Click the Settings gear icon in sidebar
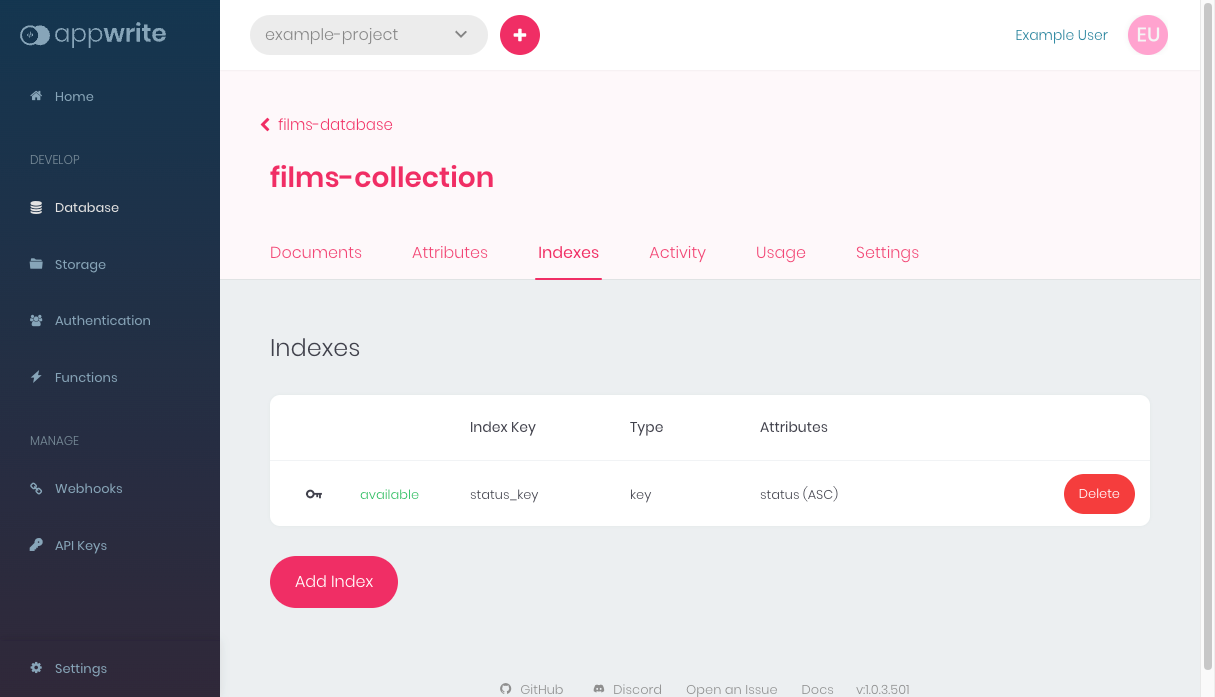Viewport: 1215px width, 697px height. coord(36,668)
